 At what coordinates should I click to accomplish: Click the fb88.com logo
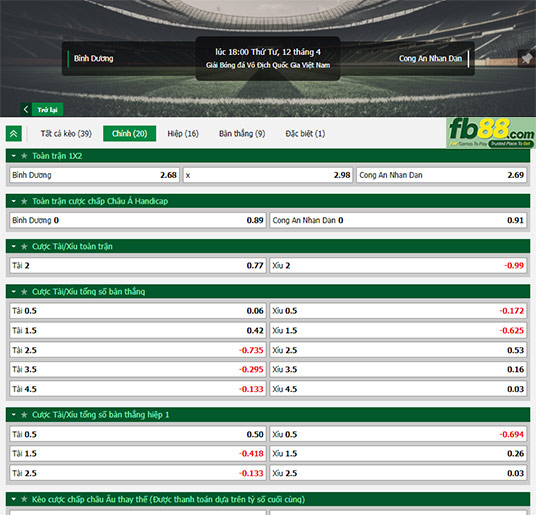point(491,133)
